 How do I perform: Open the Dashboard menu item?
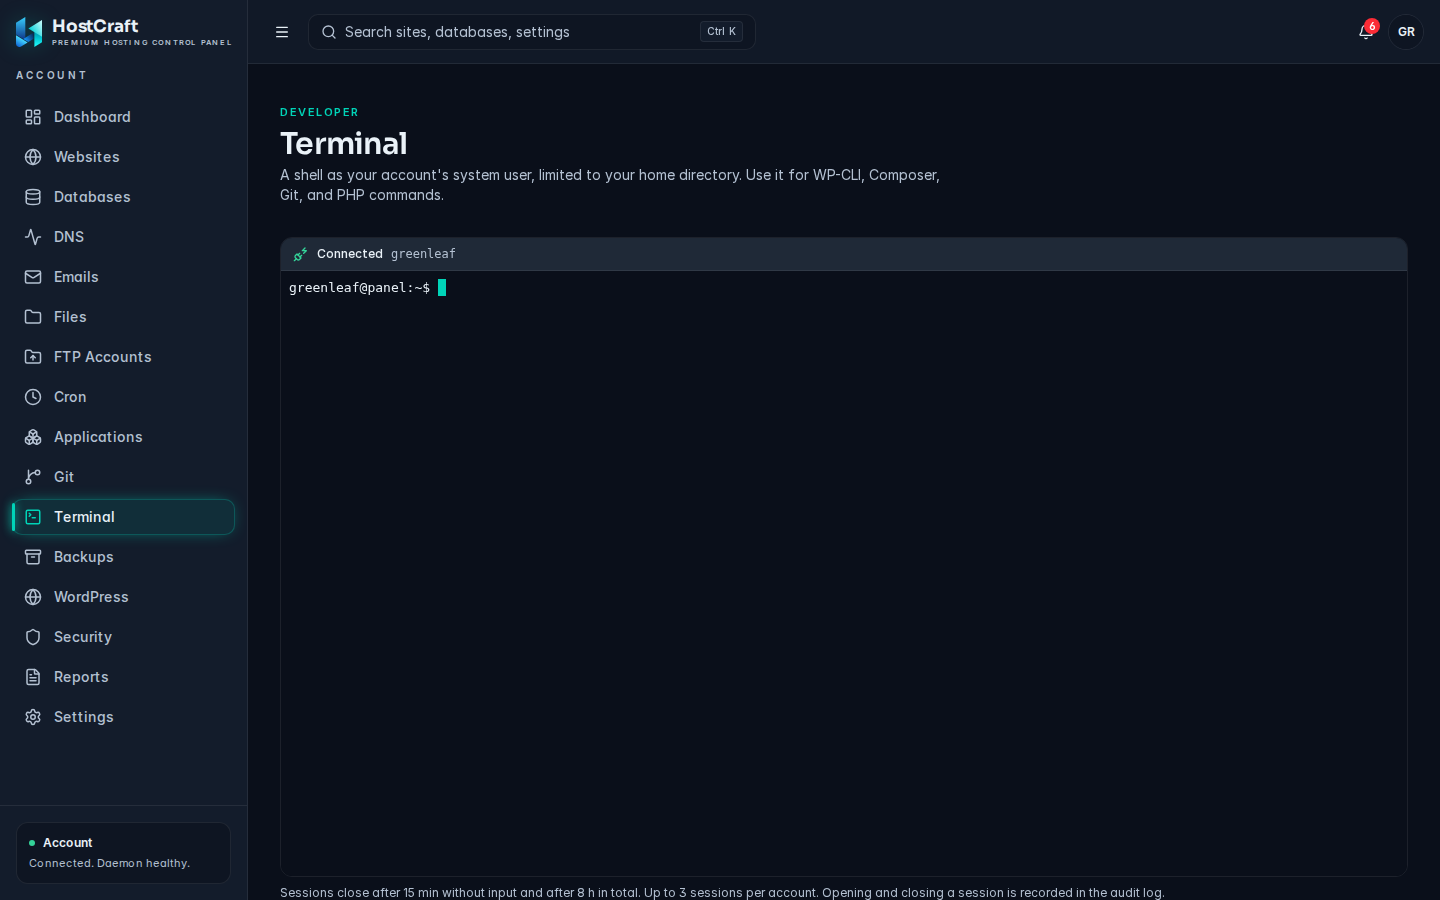[x=124, y=117]
